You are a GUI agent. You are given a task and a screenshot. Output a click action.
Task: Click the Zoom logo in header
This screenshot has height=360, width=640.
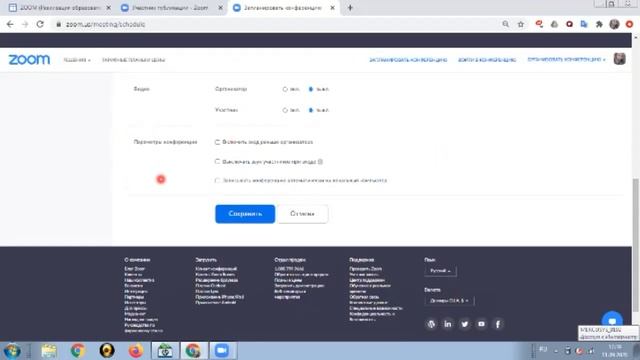pos(29,60)
